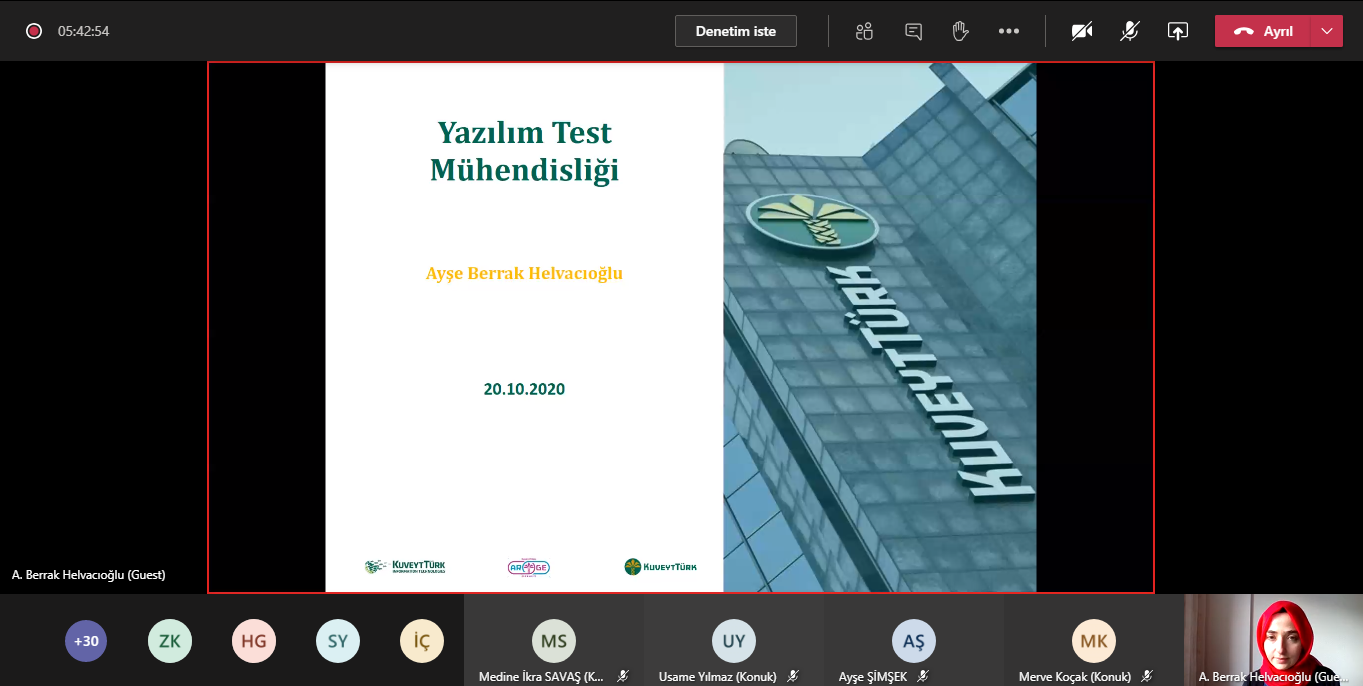Select the ZK participant avatar
The image size is (1363, 686).
(x=170, y=641)
